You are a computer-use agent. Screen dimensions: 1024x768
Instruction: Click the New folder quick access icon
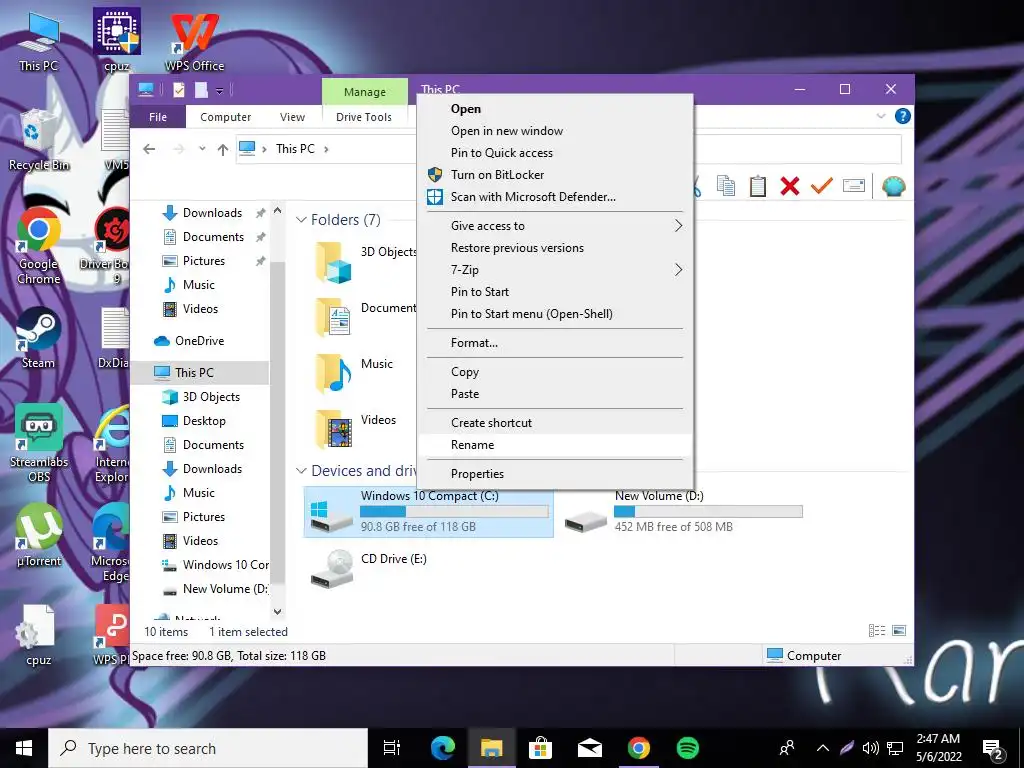coord(200,89)
